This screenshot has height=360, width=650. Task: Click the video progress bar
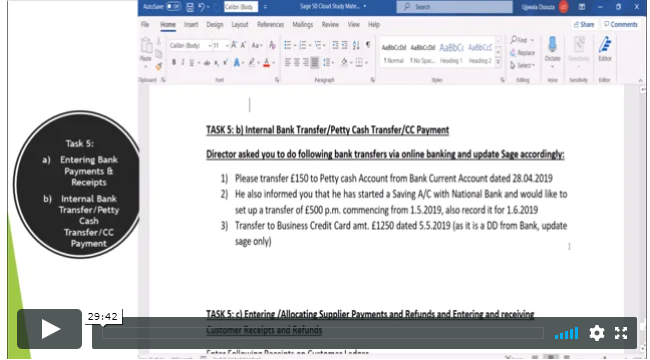323,333
